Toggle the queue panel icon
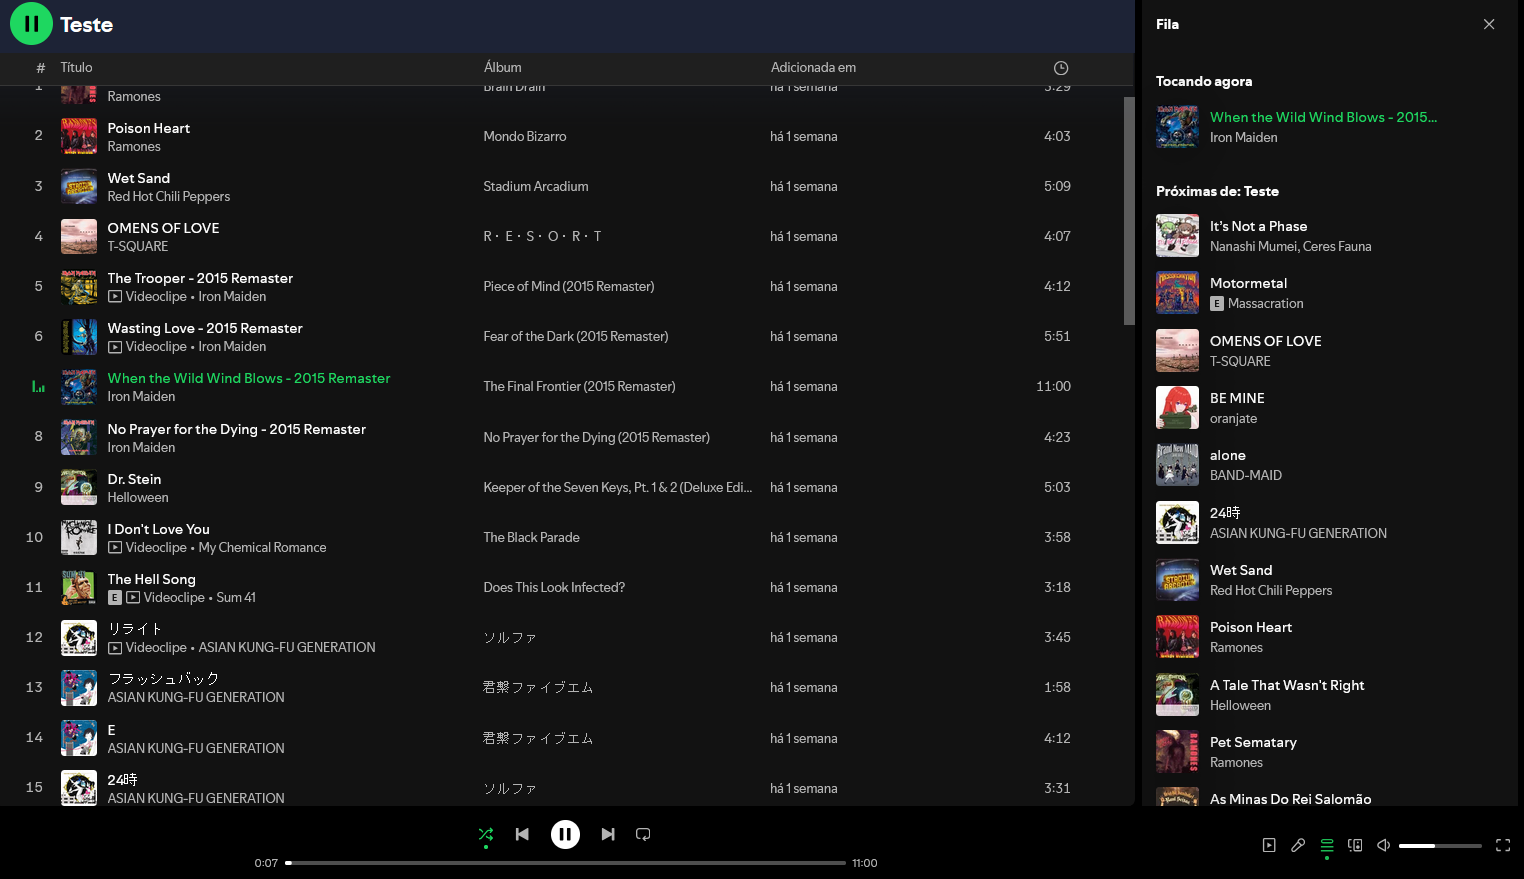Screen dimensions: 1524x879 coord(1327,845)
